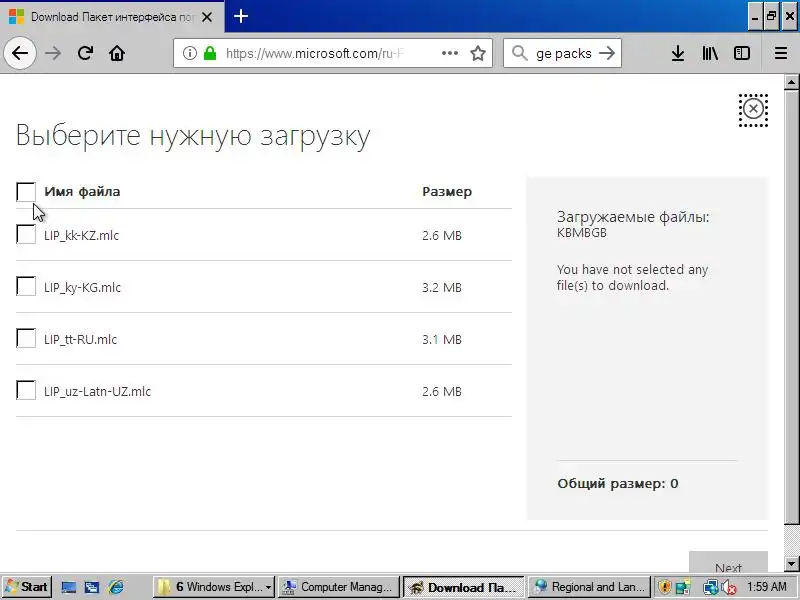Image resolution: width=800 pixels, height=600 pixels.
Task: Switch to Regional and Language taskbar window
Action: (x=590, y=587)
